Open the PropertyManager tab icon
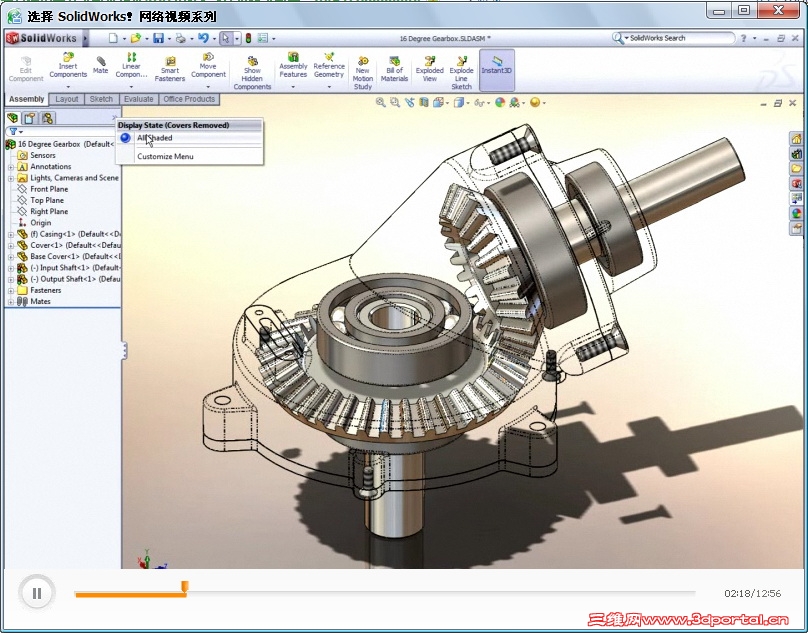Viewport: 808px width, 633px height. pyautogui.click(x=30, y=118)
